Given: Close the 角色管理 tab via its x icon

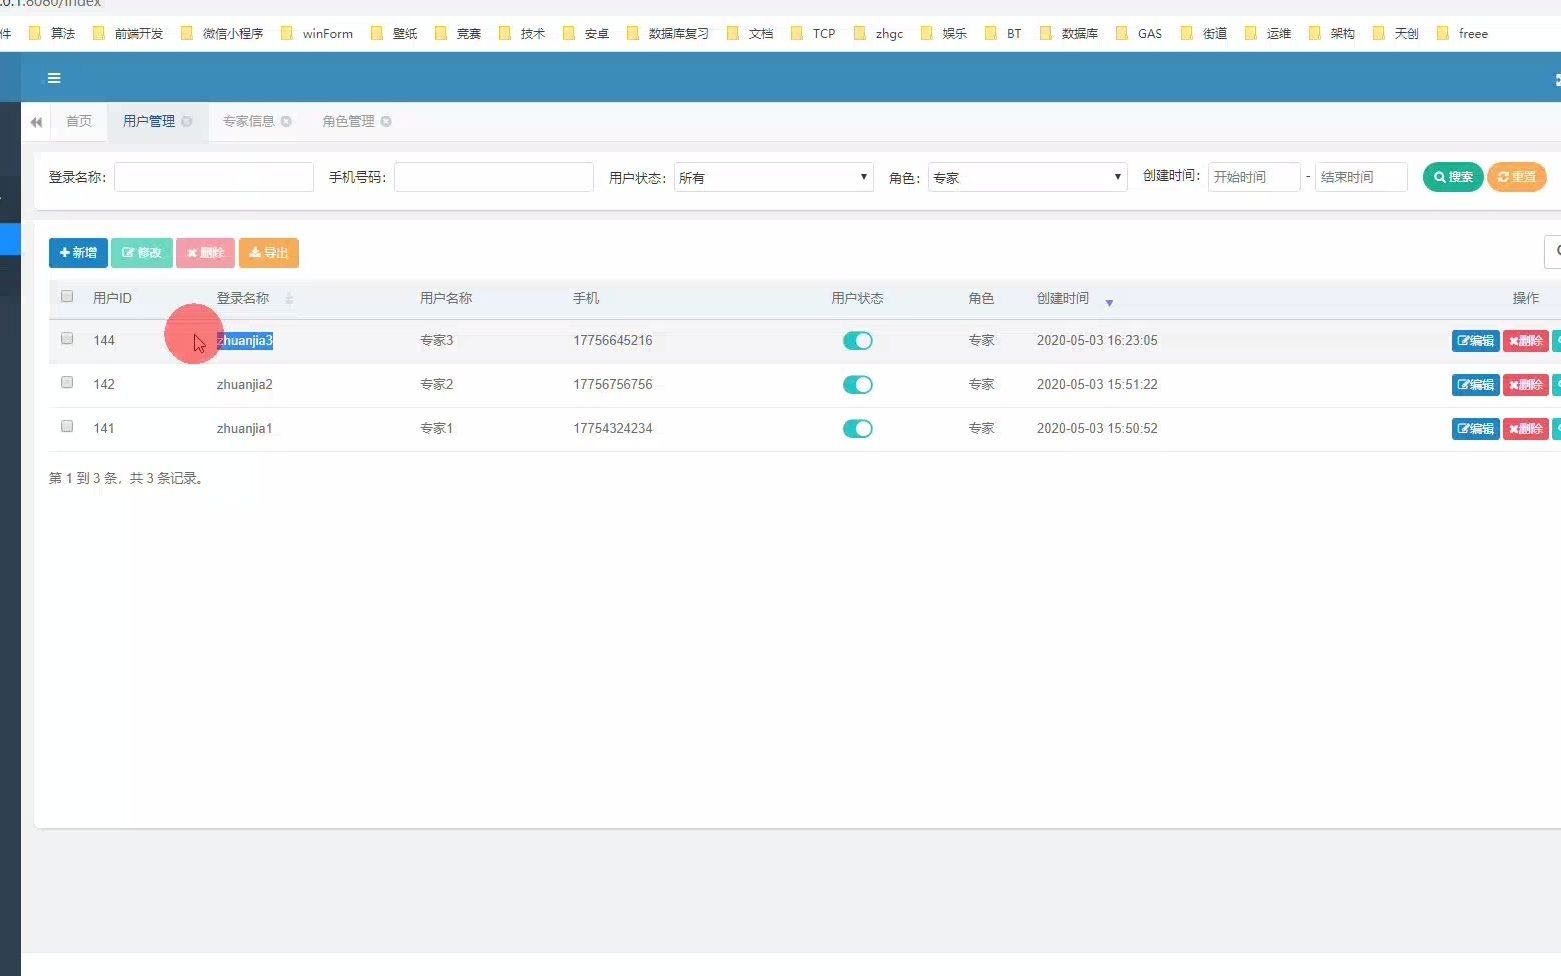Looking at the screenshot, I should click(386, 121).
